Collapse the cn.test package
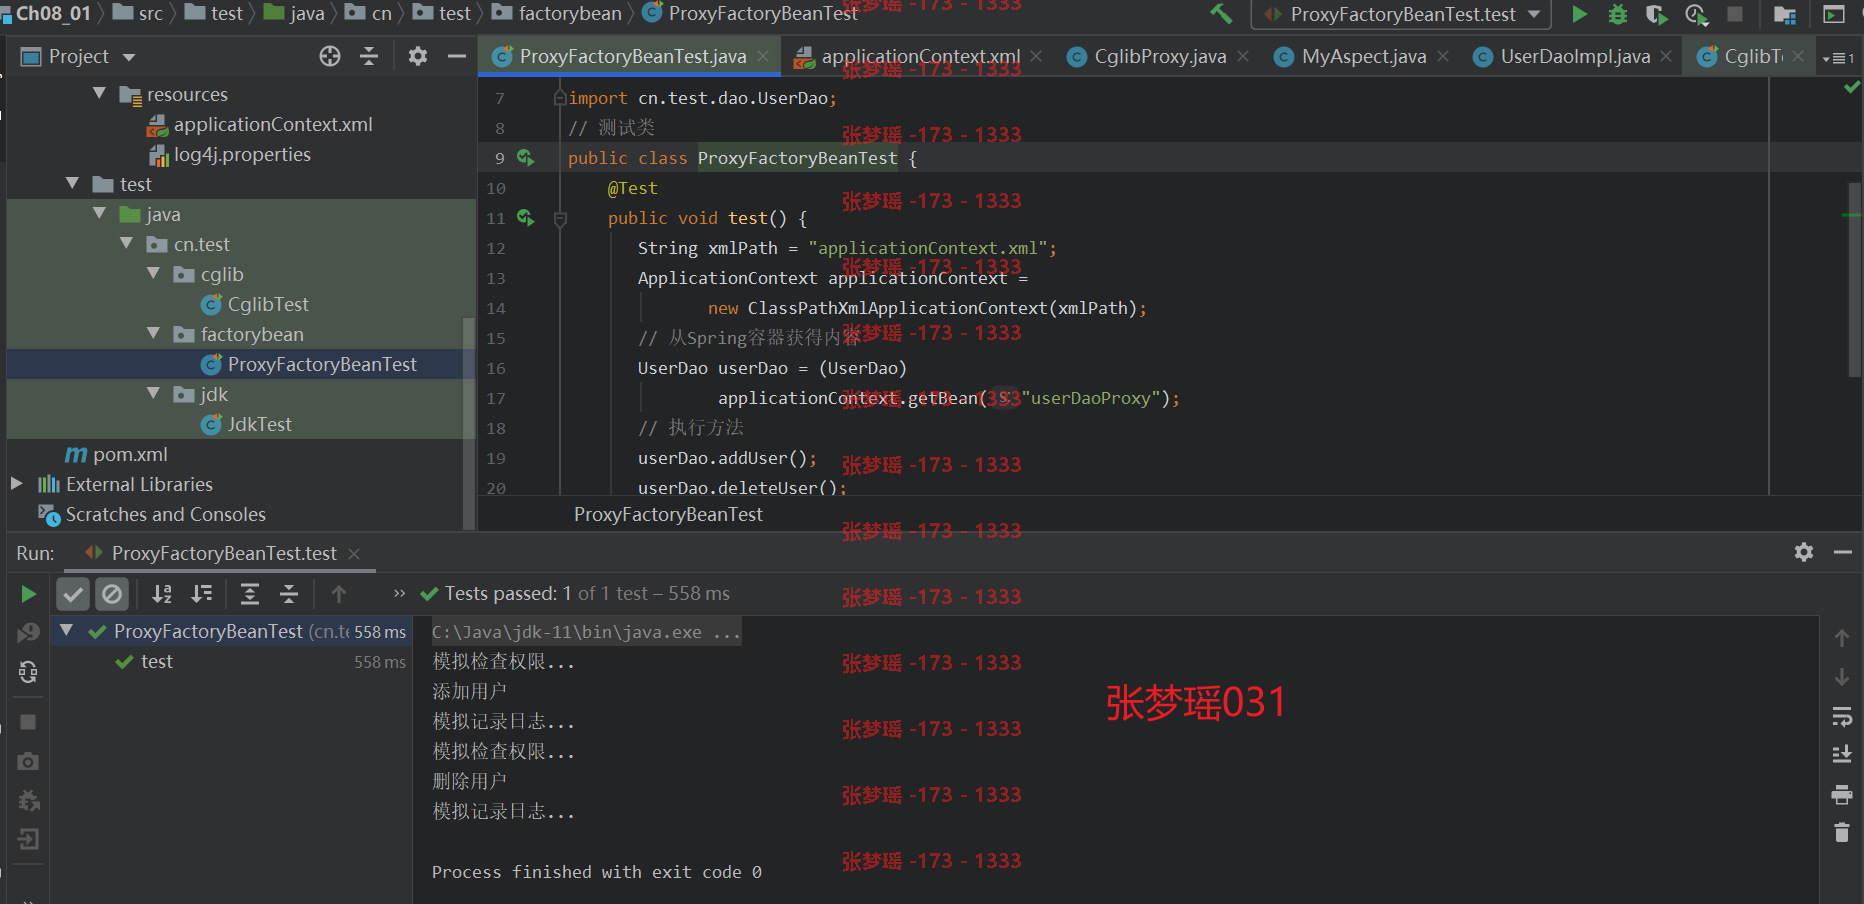Image resolution: width=1864 pixels, height=904 pixels. [126, 243]
